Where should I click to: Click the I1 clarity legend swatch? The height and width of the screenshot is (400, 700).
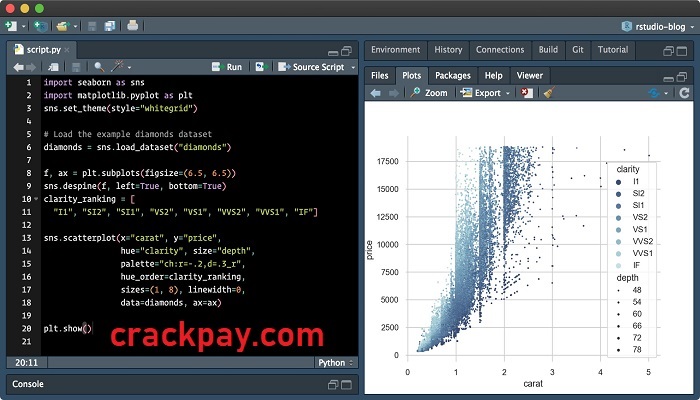click(618, 182)
